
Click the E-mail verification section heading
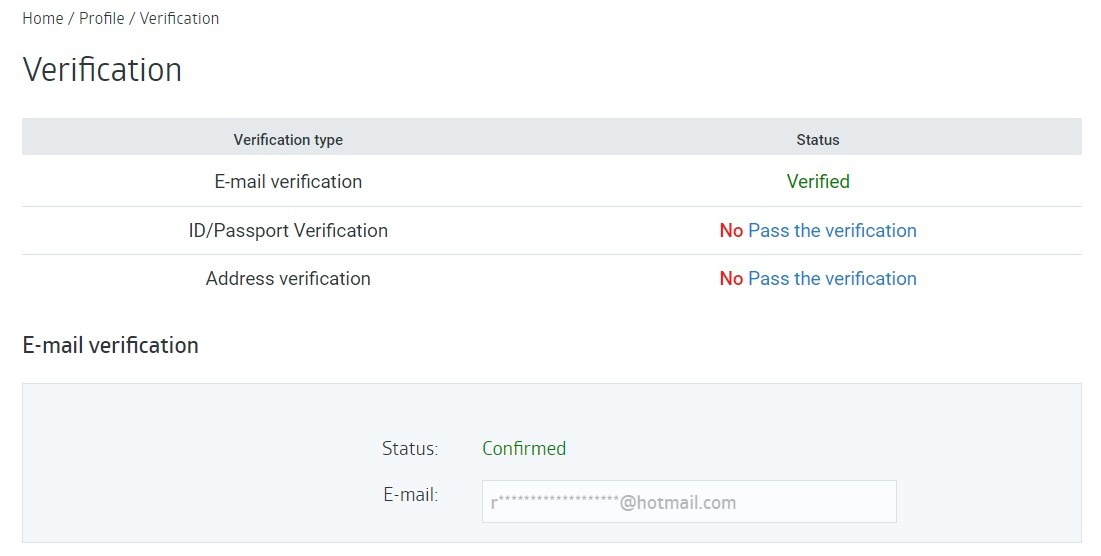point(110,346)
